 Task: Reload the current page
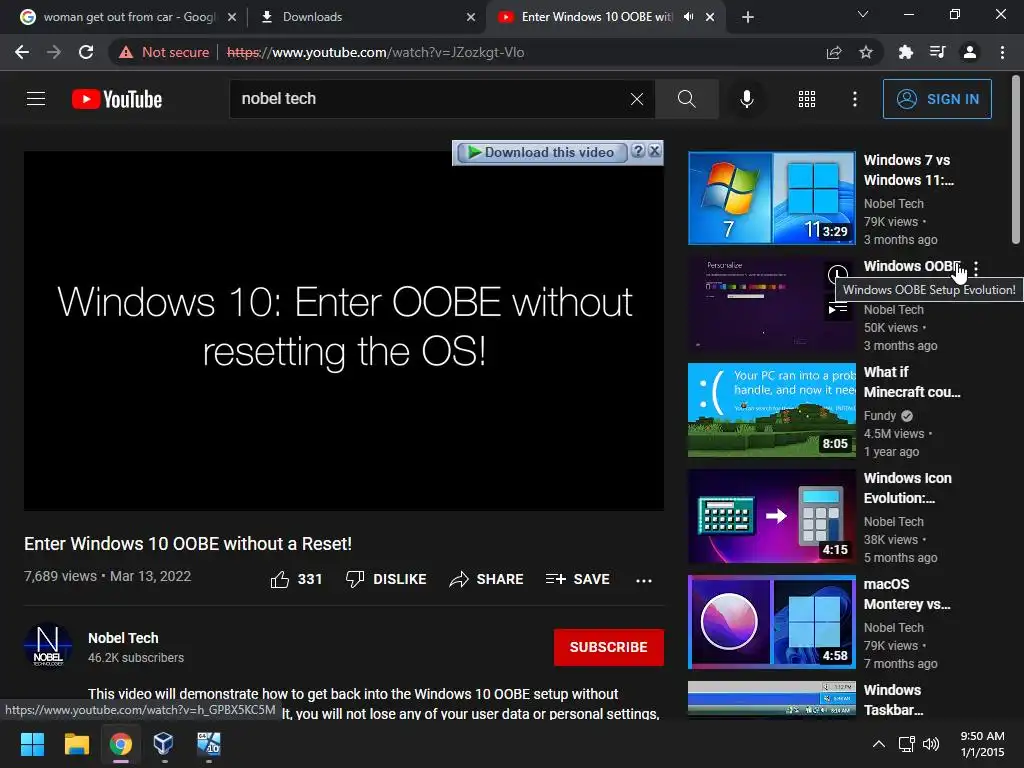click(x=86, y=52)
